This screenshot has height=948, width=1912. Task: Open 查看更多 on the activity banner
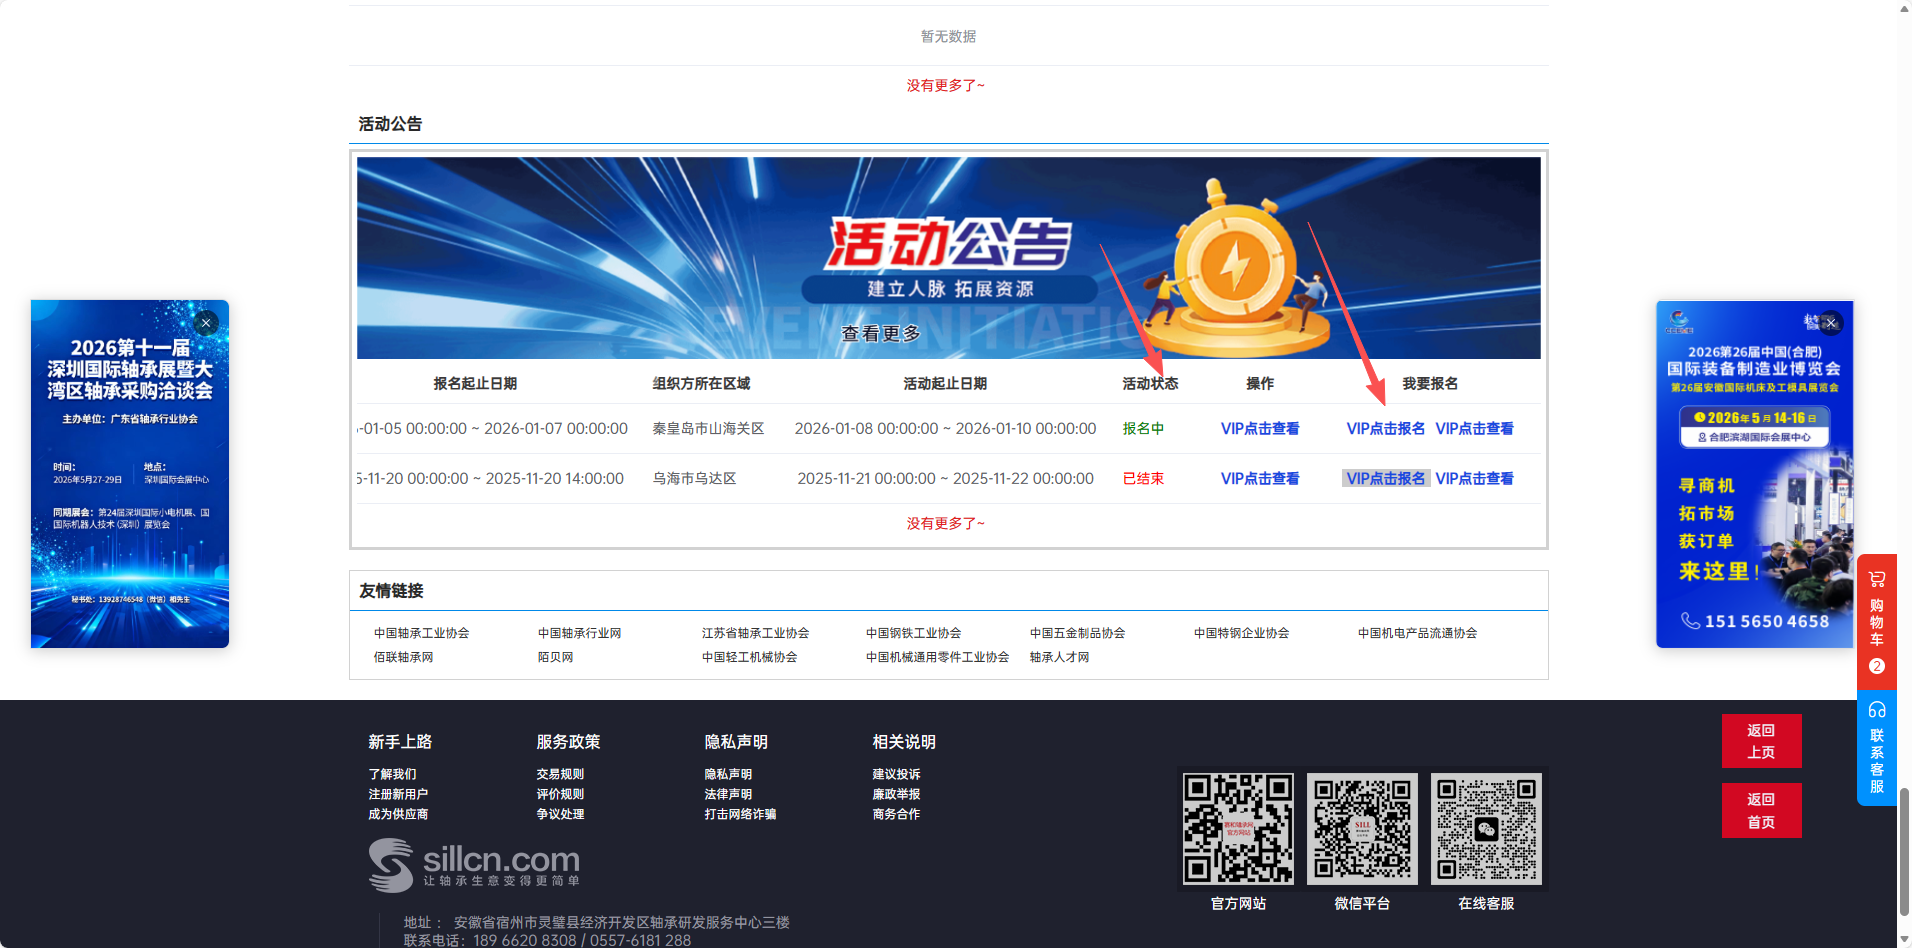(x=881, y=333)
